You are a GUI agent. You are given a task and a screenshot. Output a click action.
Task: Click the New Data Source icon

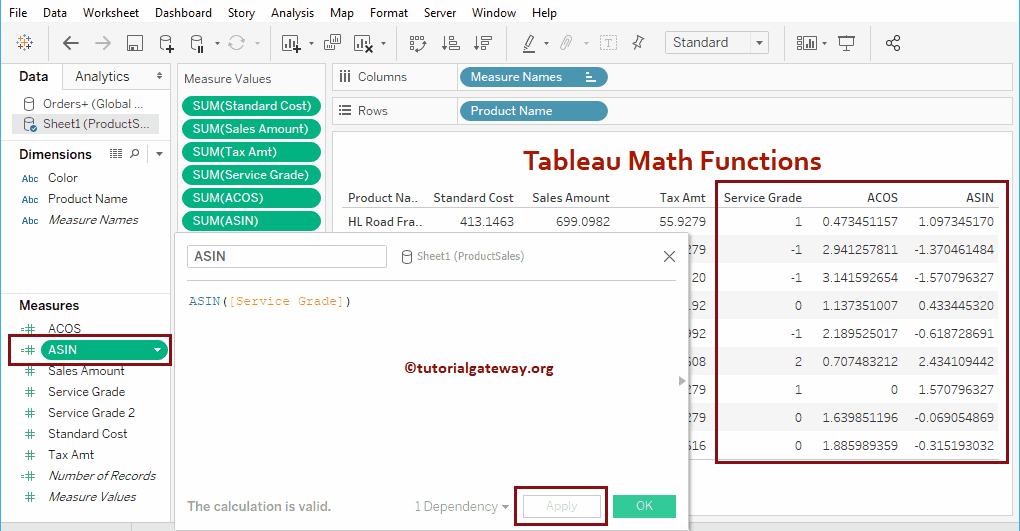tap(167, 44)
